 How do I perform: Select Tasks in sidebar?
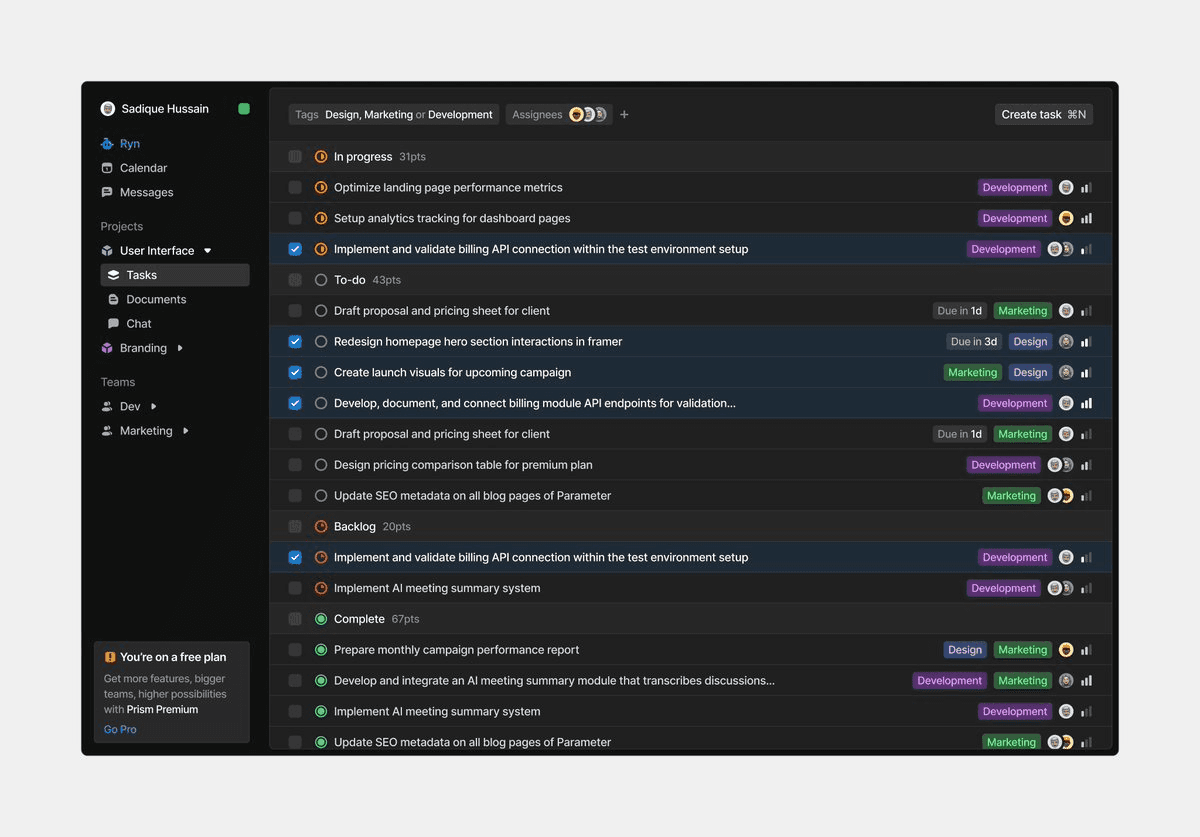pos(175,275)
